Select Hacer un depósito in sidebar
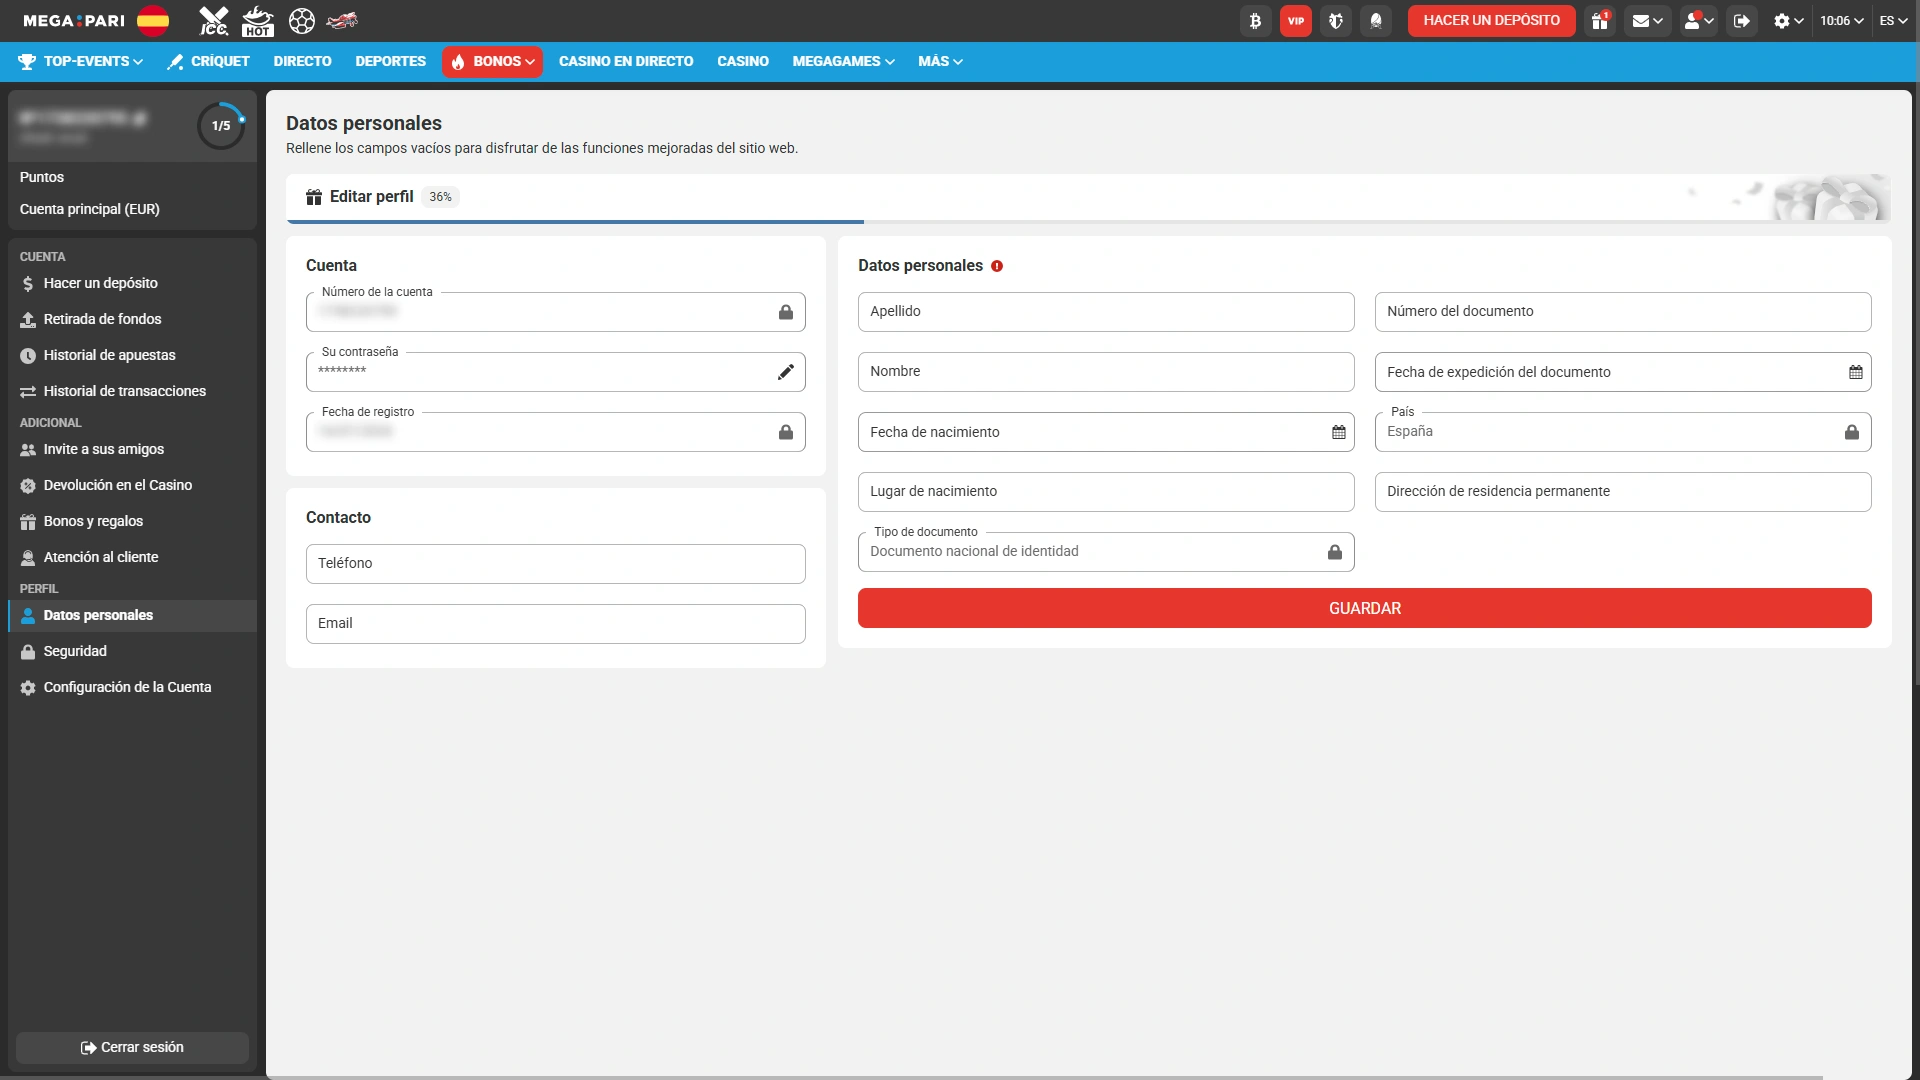Screen dimensions: 1920x1080 coord(132,283)
